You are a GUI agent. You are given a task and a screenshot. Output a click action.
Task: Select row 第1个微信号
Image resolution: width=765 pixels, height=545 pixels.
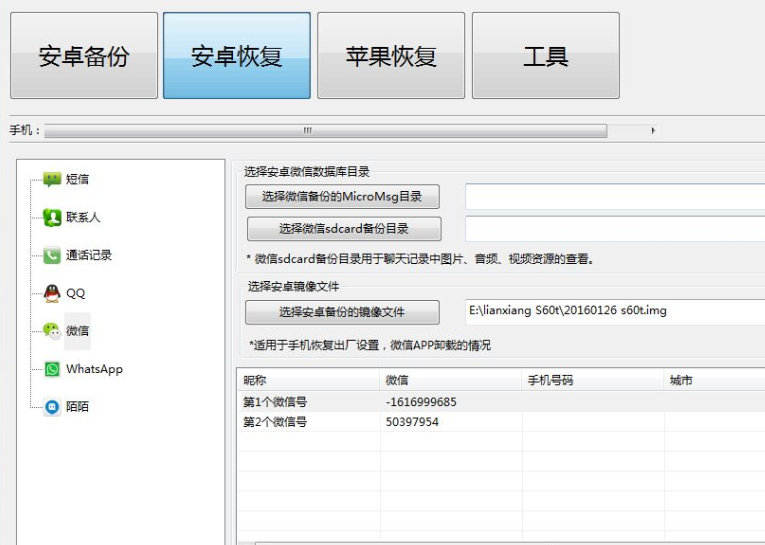tap(501, 402)
